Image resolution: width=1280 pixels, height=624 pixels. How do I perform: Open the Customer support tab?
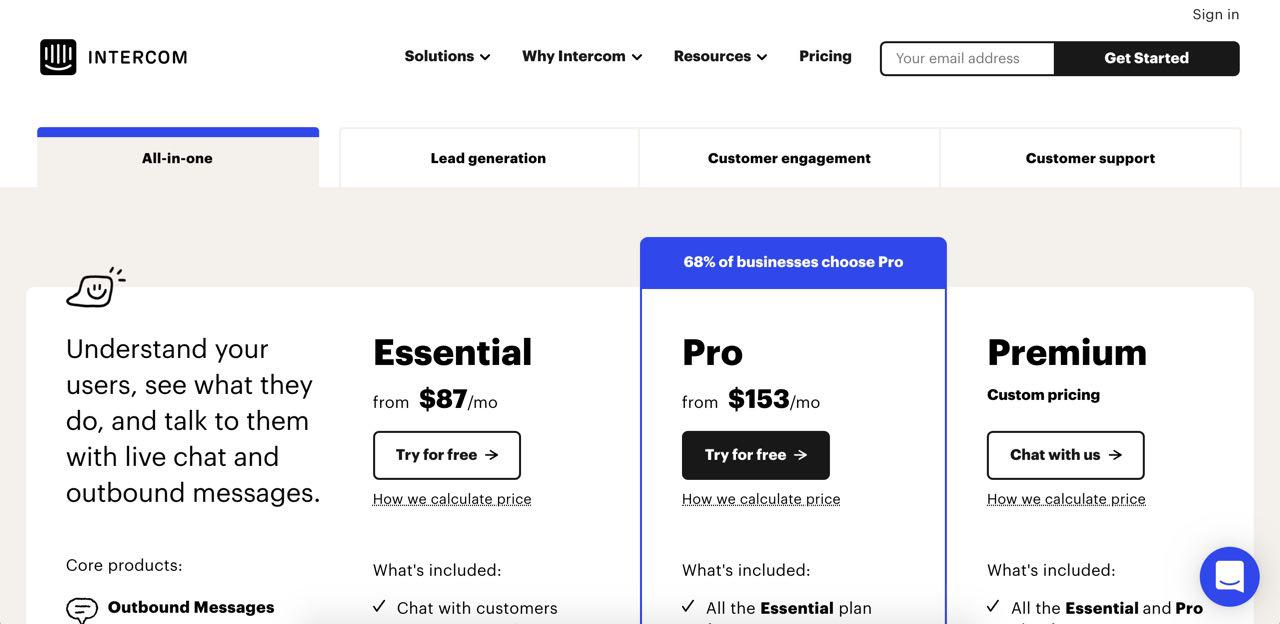point(1090,158)
